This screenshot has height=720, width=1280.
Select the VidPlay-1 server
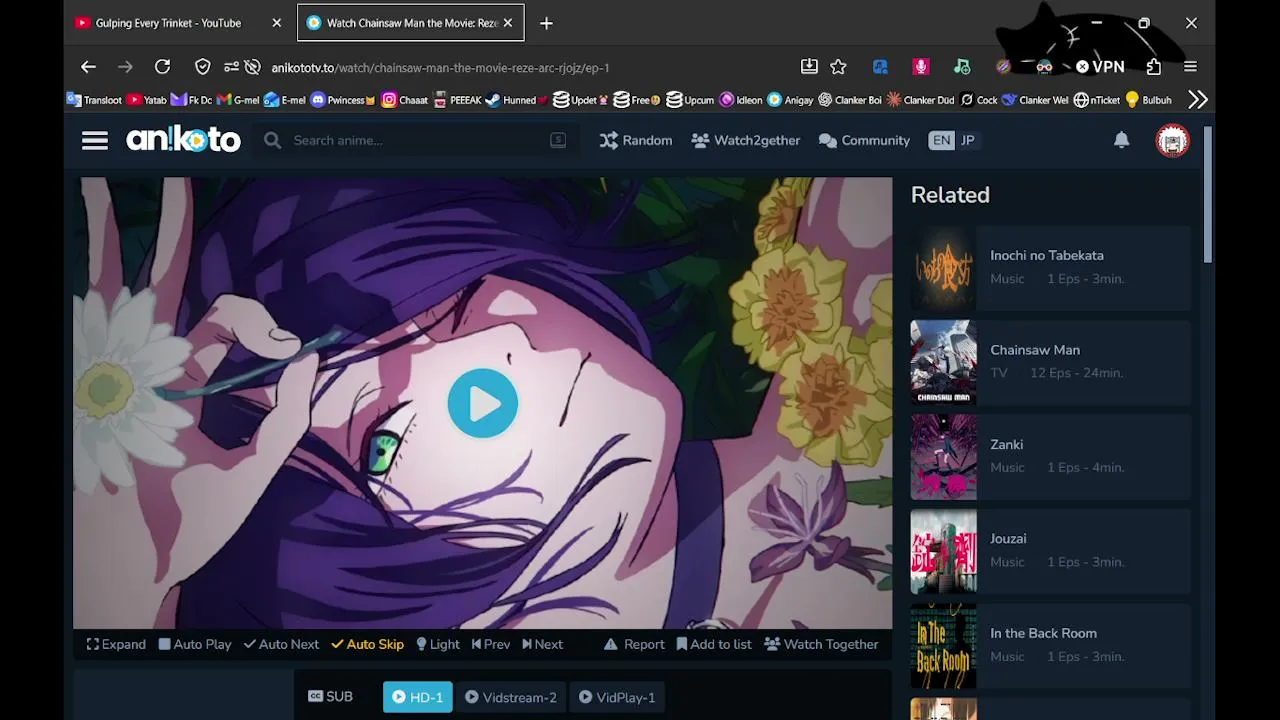617,698
